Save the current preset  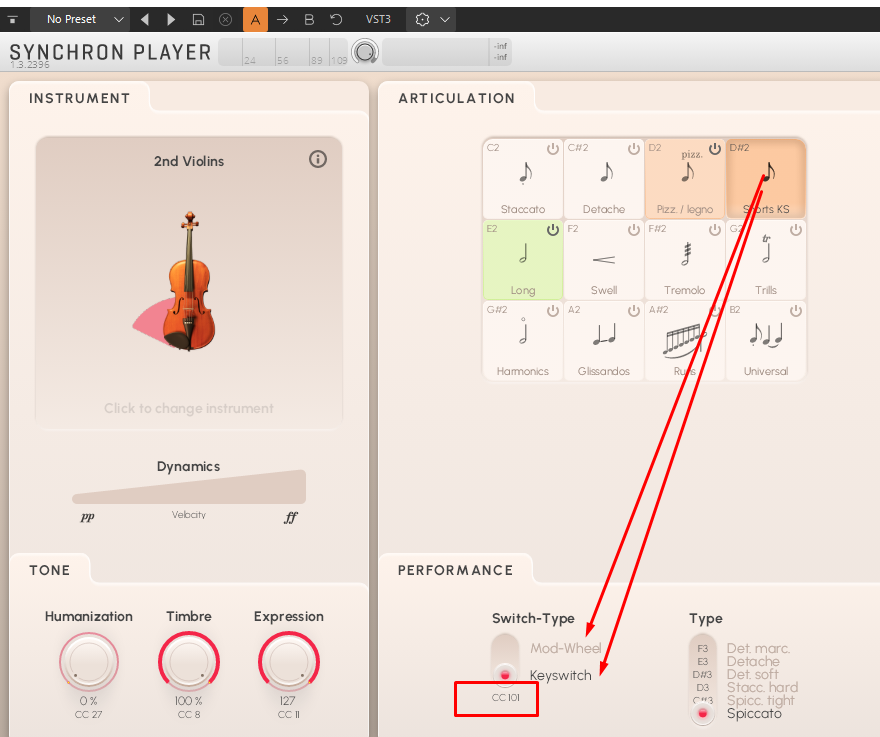(198, 20)
